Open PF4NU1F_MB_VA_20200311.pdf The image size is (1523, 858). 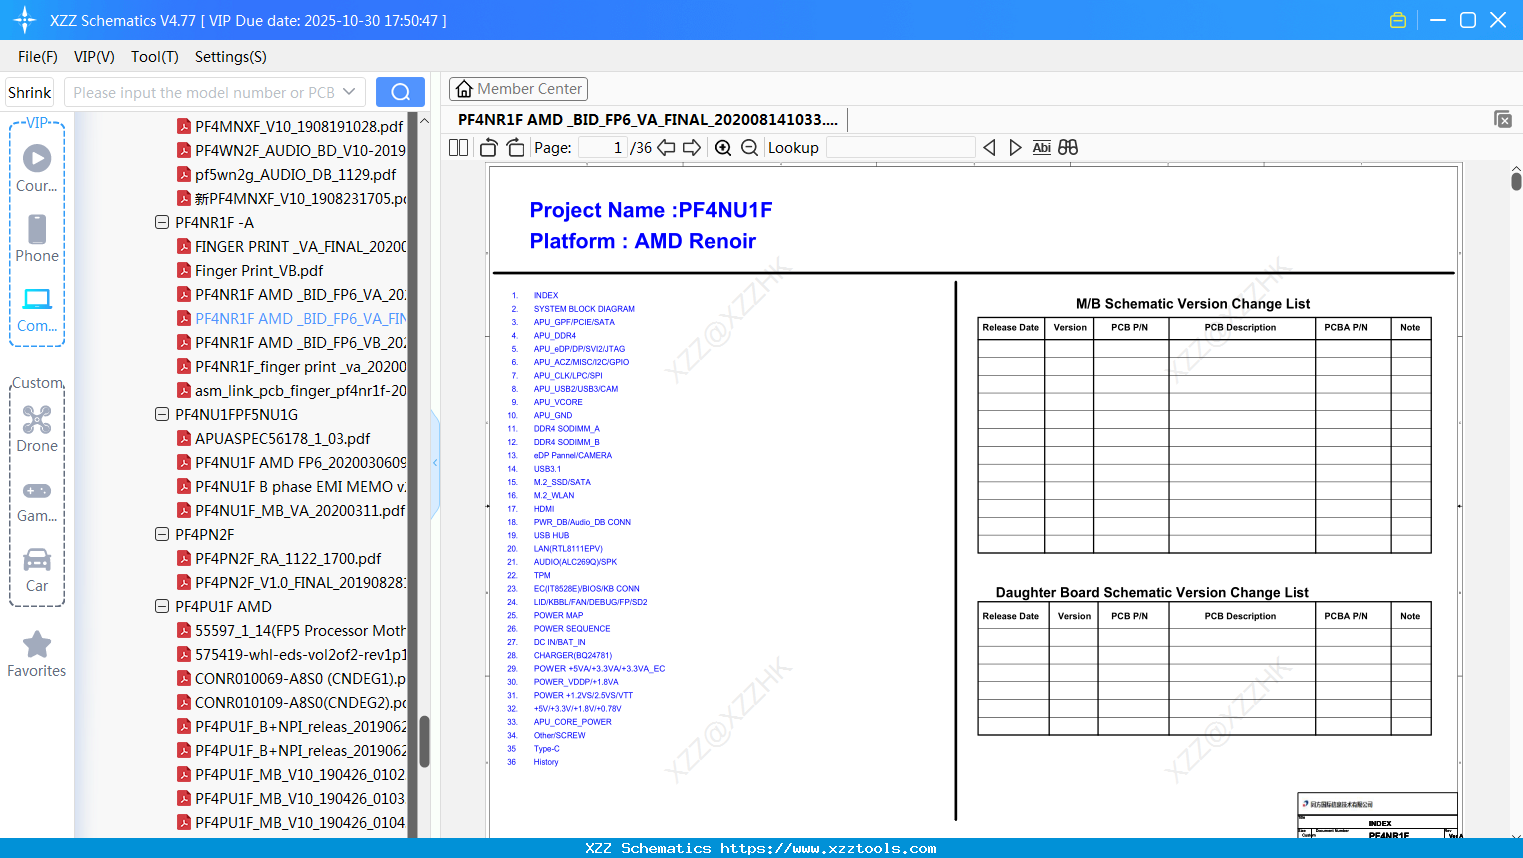click(300, 510)
